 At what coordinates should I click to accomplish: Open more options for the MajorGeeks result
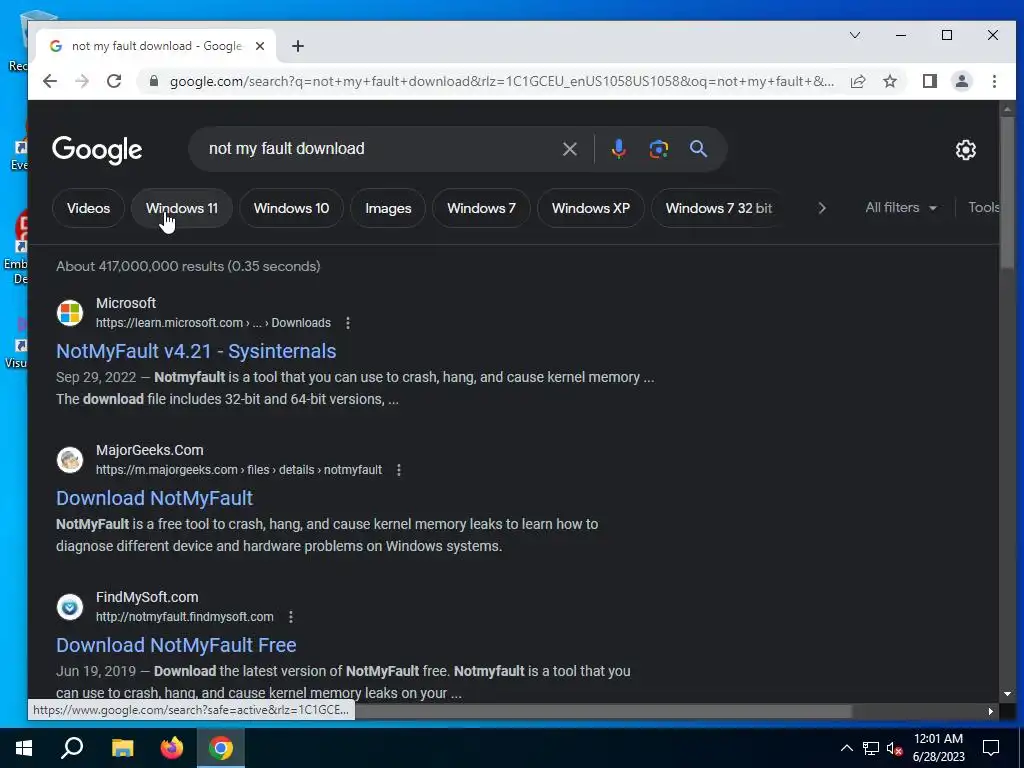[399, 470]
